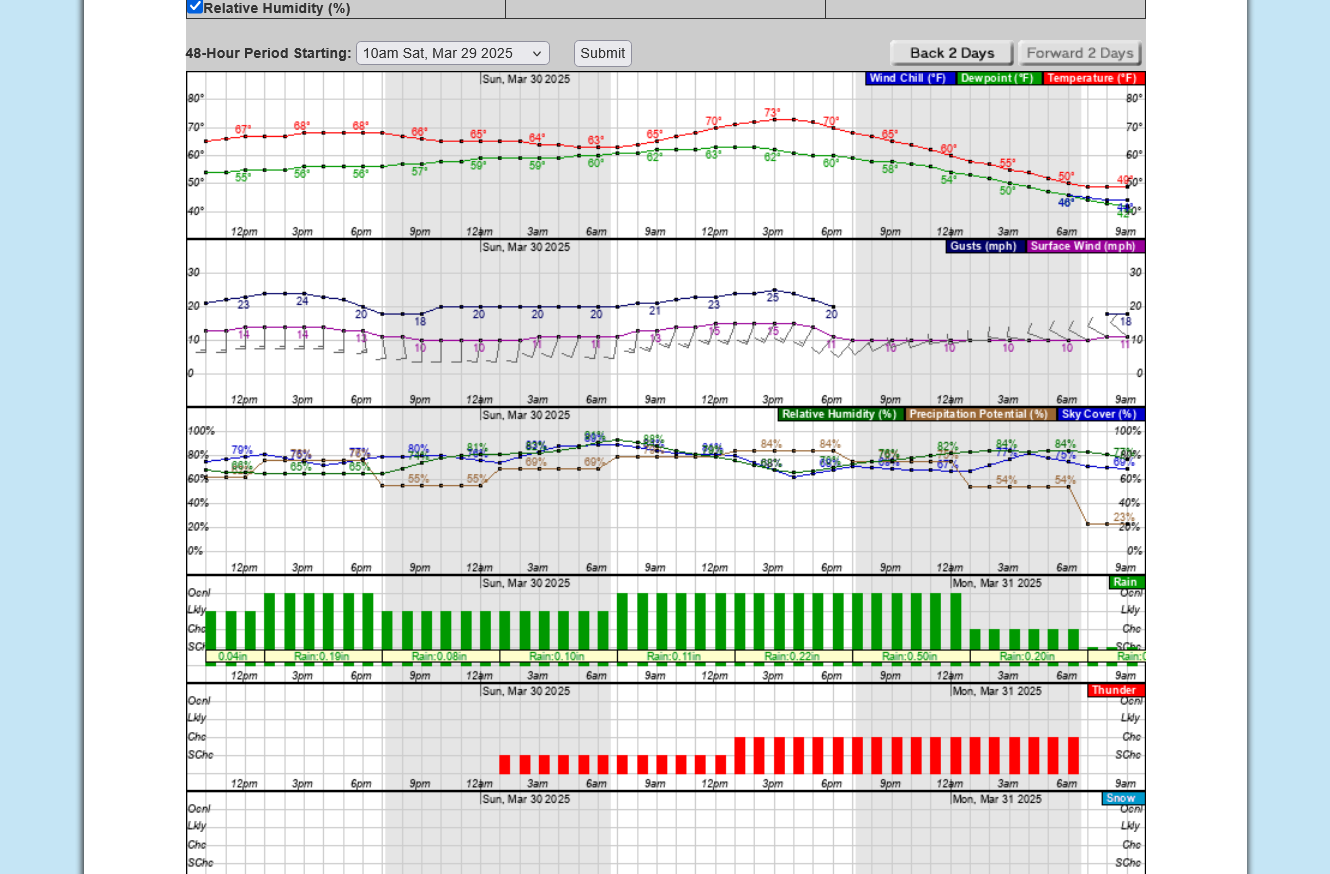Screen dimensions: 1330x874
Task: Click the green Rain chart legend tag
Action: point(1126,582)
